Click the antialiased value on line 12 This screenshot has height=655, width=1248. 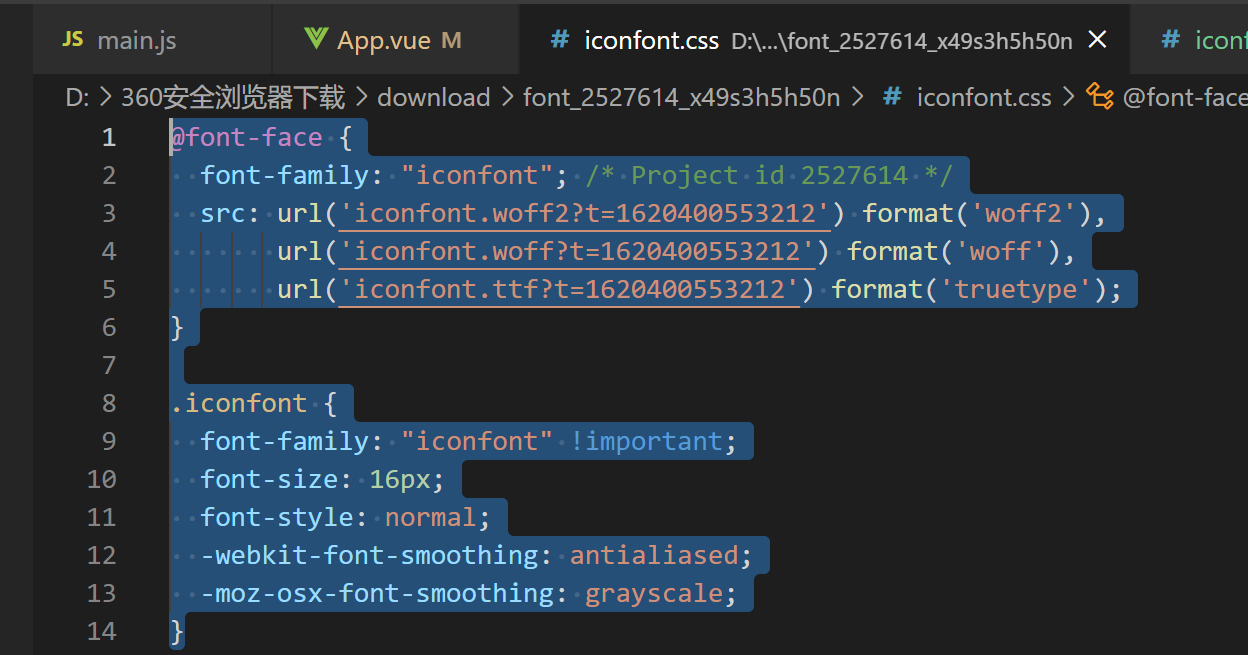click(654, 555)
